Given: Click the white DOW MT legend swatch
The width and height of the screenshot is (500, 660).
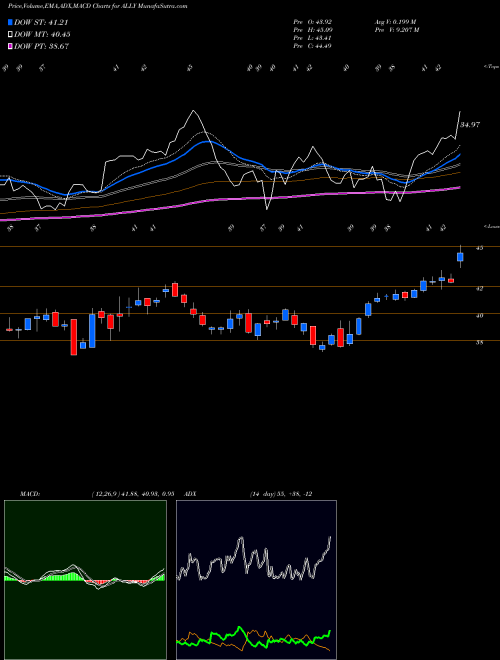Looking at the screenshot, I should point(11,35).
